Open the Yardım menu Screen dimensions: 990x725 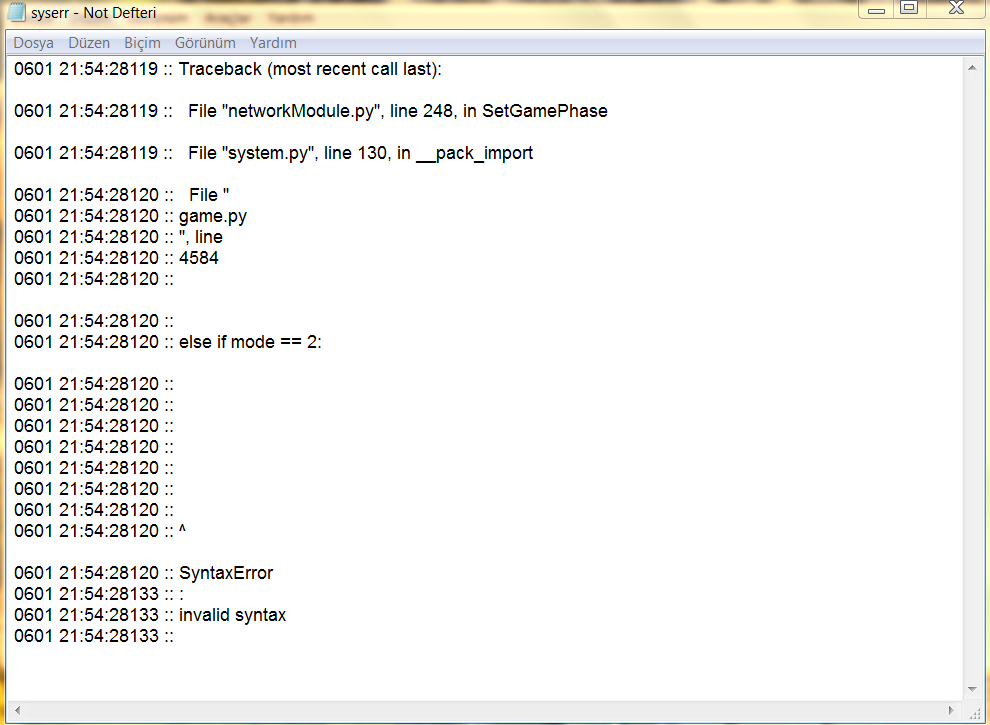coord(273,43)
